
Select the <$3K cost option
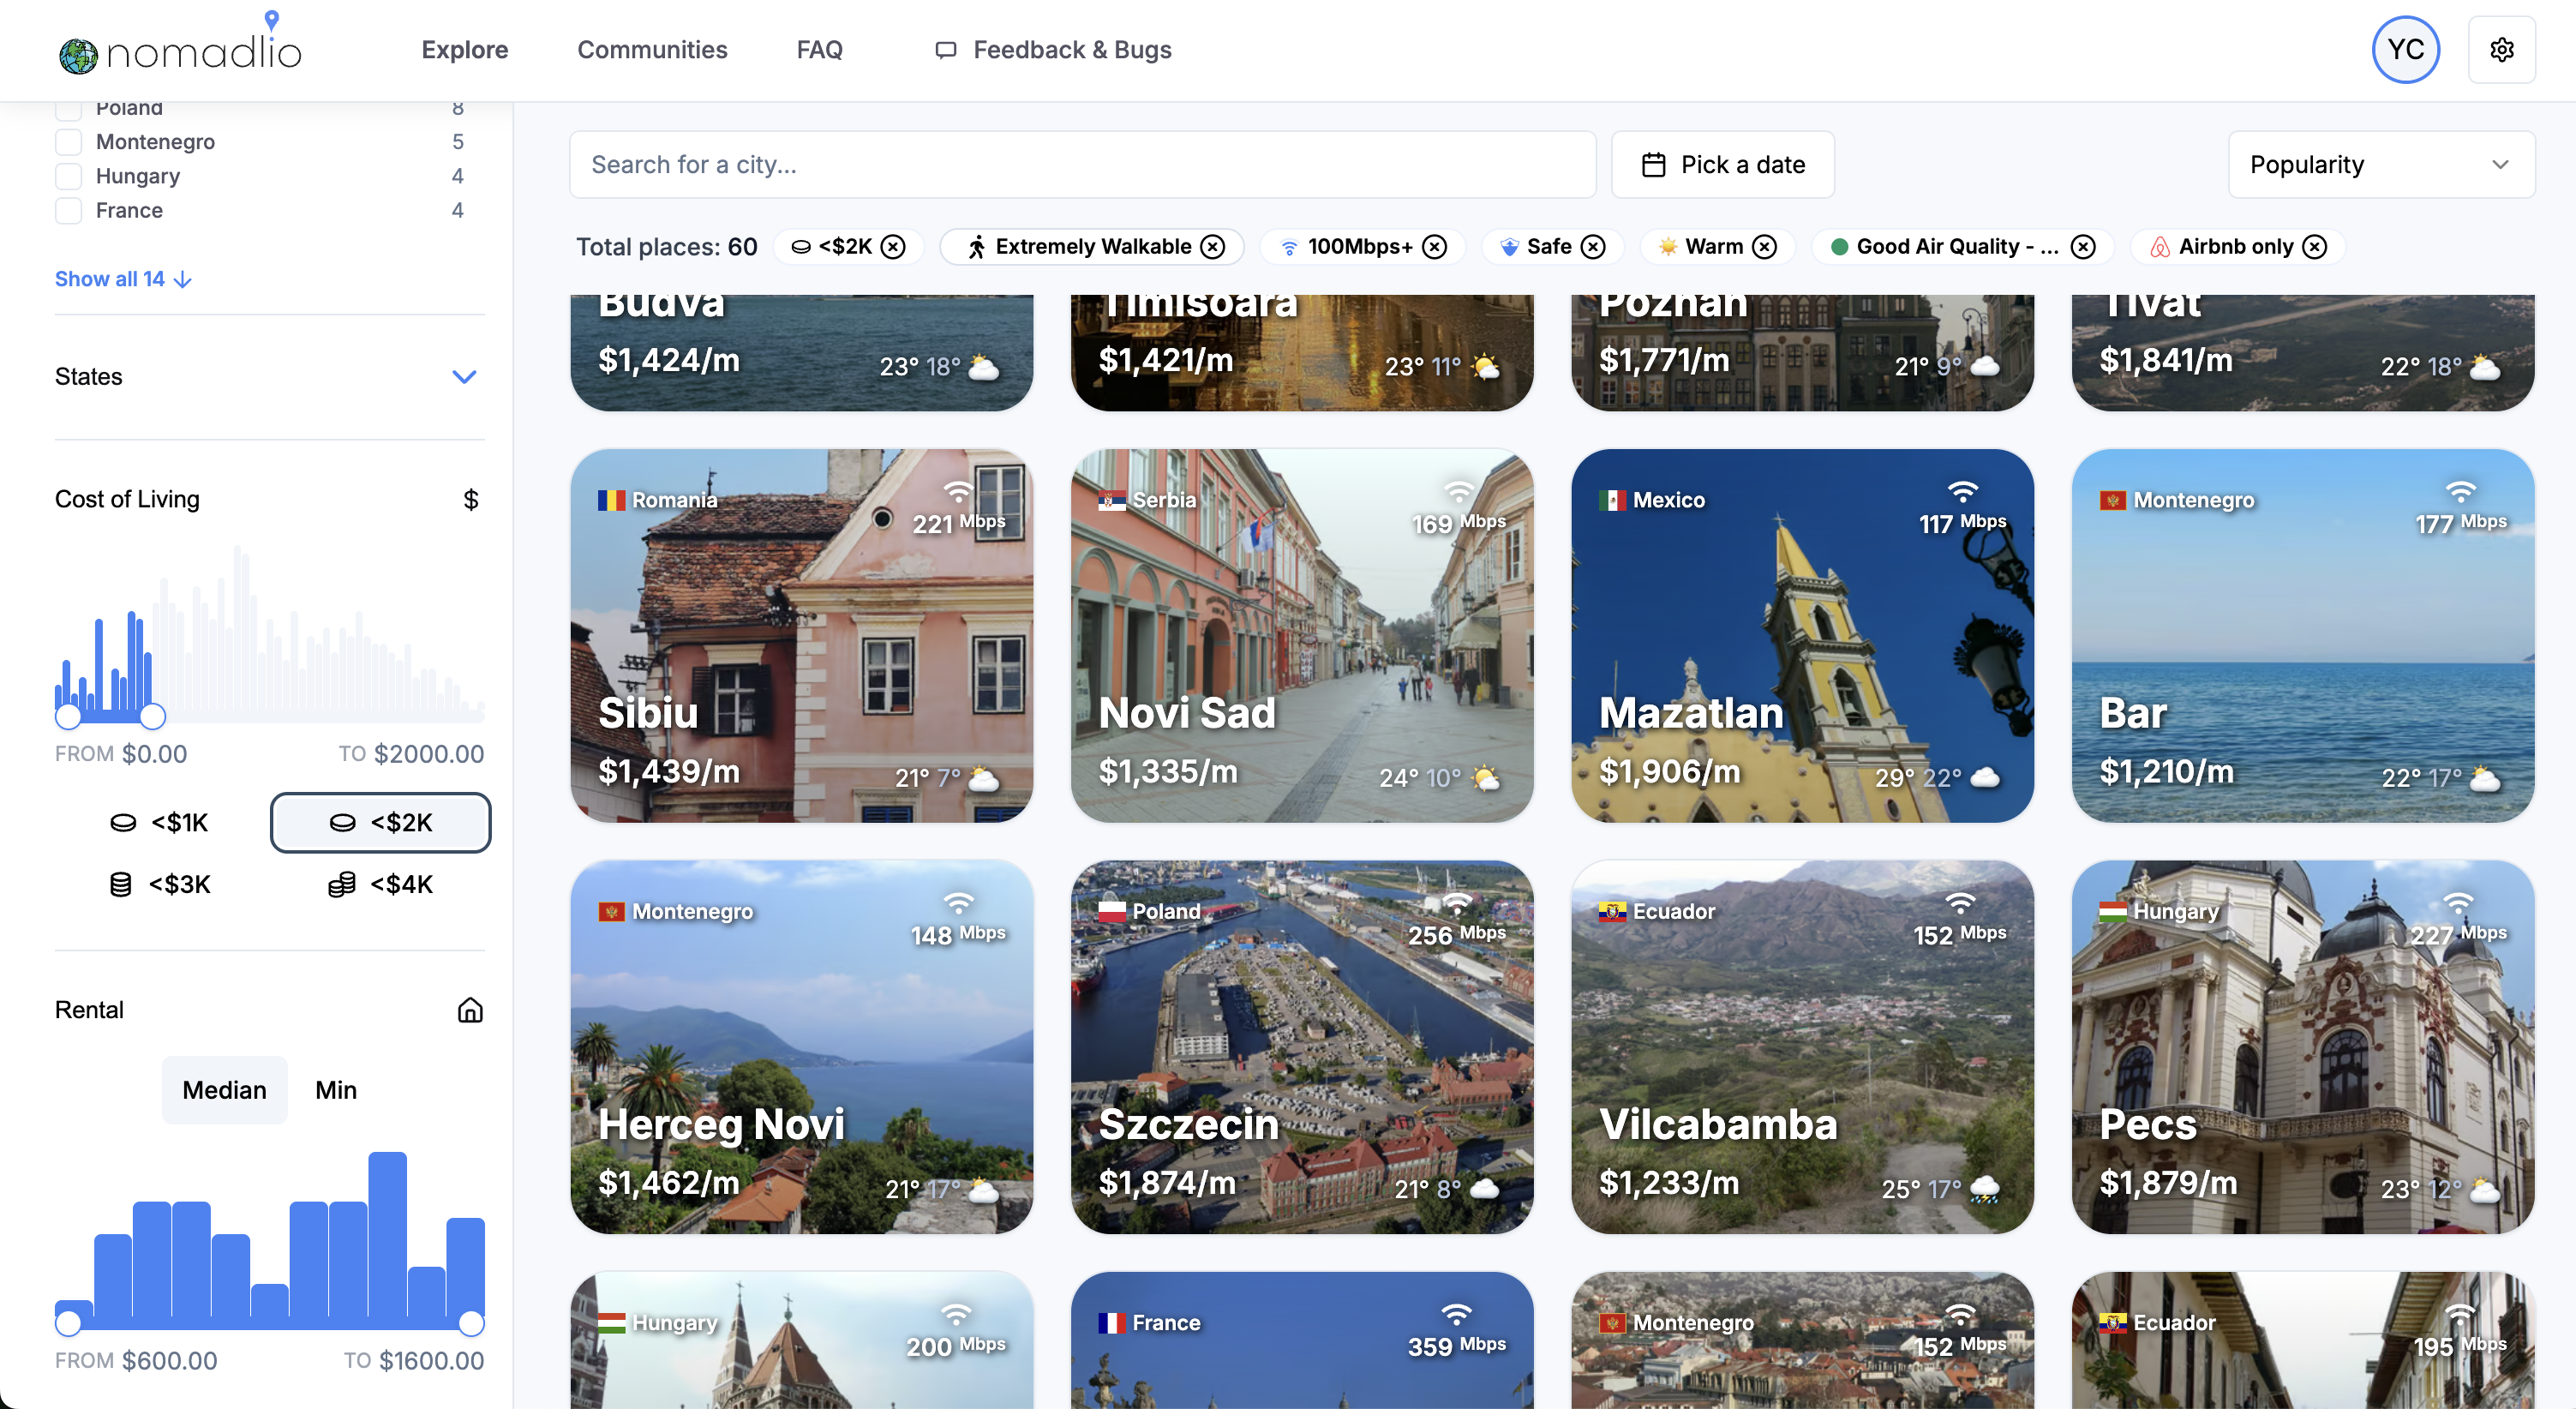tap(160, 885)
